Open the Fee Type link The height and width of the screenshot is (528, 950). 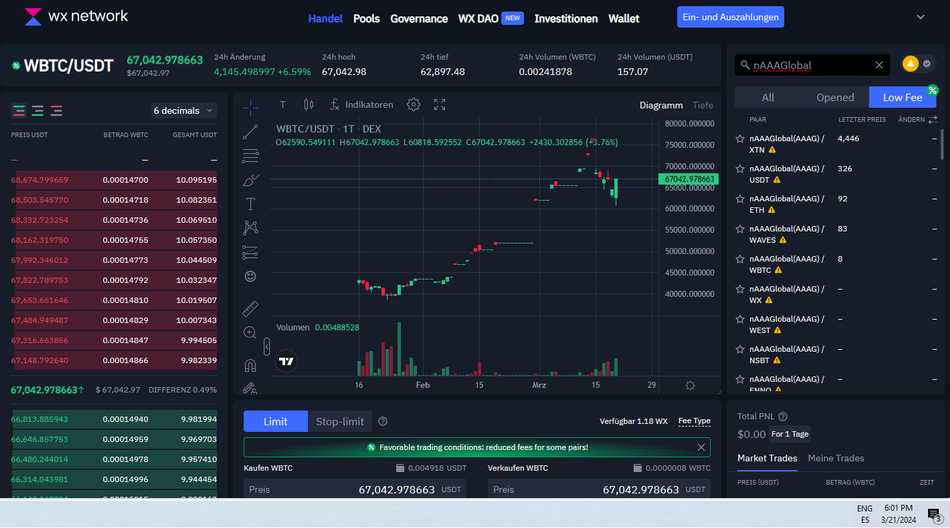pyautogui.click(x=694, y=421)
